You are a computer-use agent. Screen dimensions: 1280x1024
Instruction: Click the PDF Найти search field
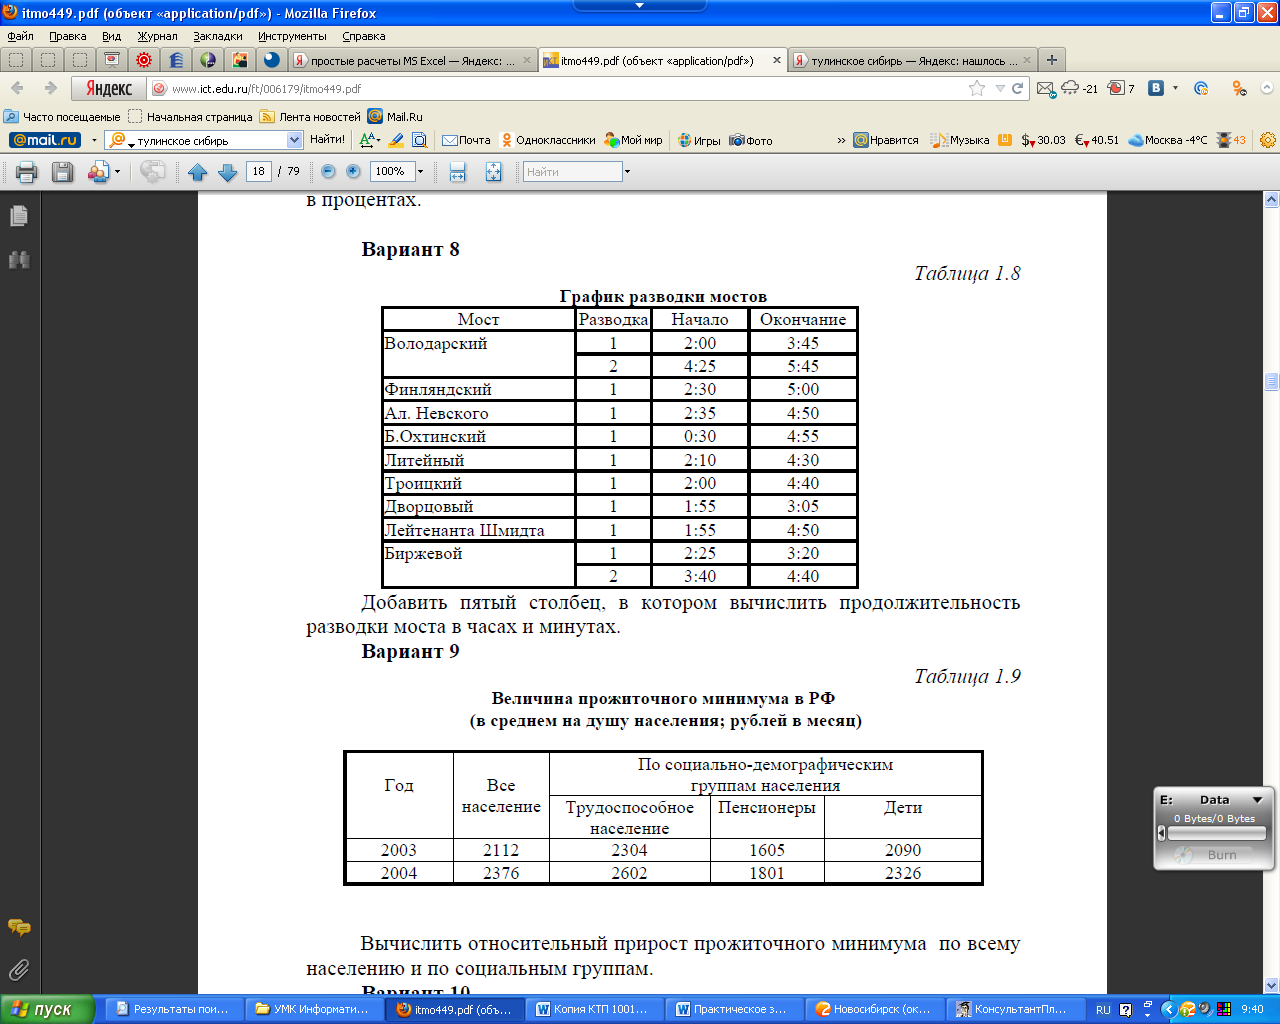[573, 172]
